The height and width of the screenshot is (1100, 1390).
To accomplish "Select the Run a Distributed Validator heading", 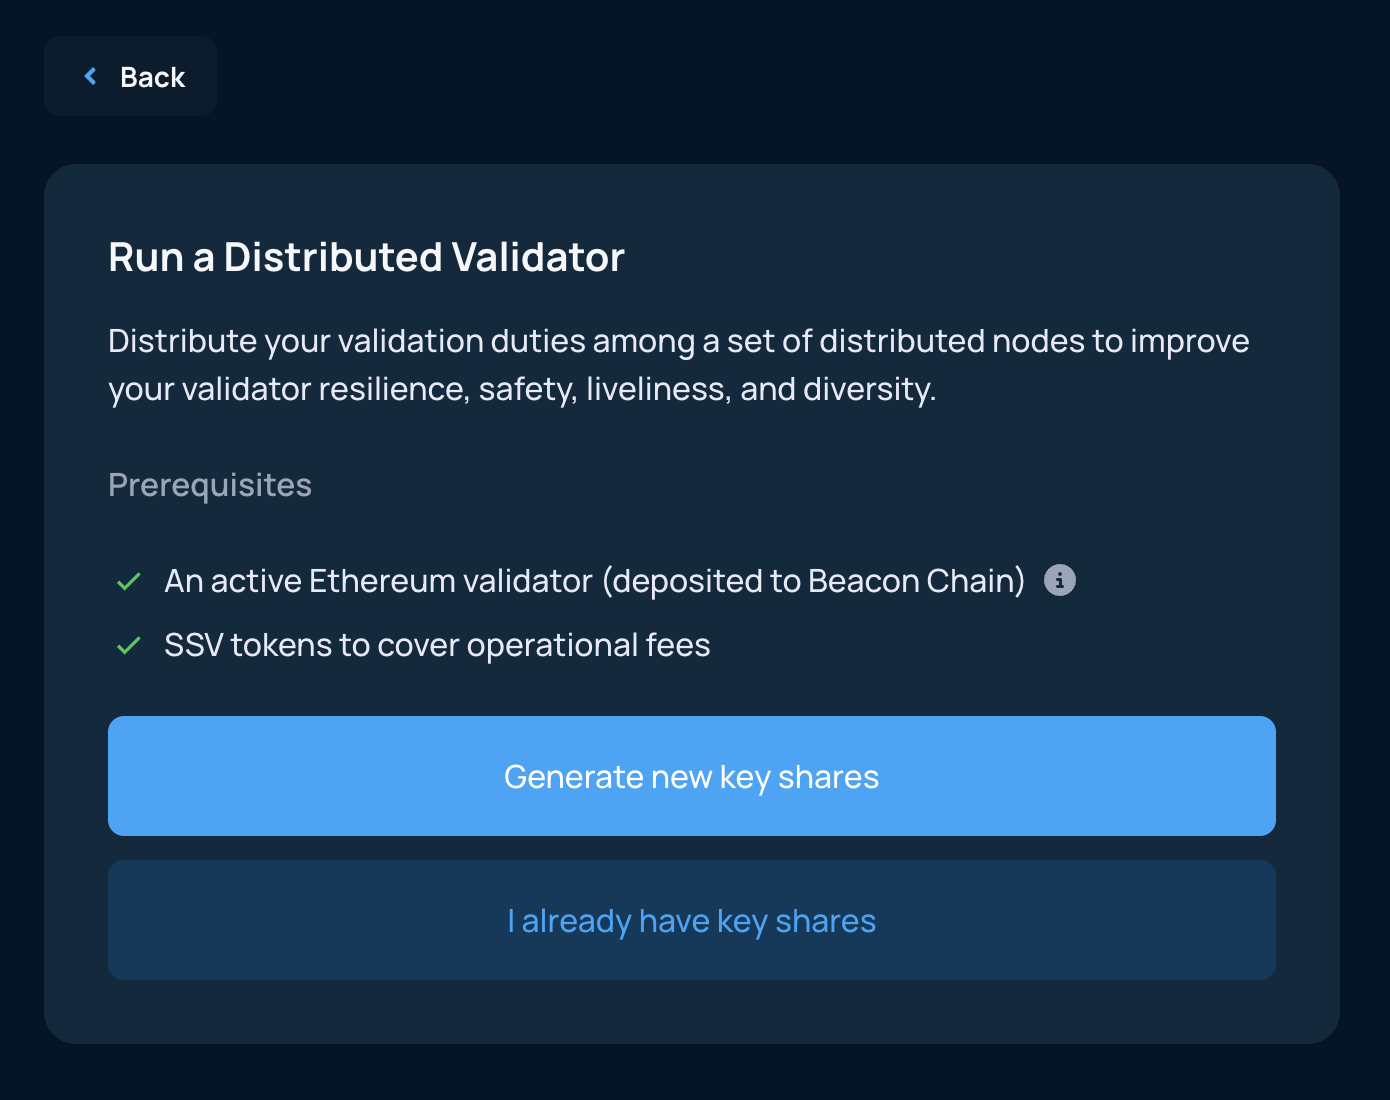I will coord(366,257).
